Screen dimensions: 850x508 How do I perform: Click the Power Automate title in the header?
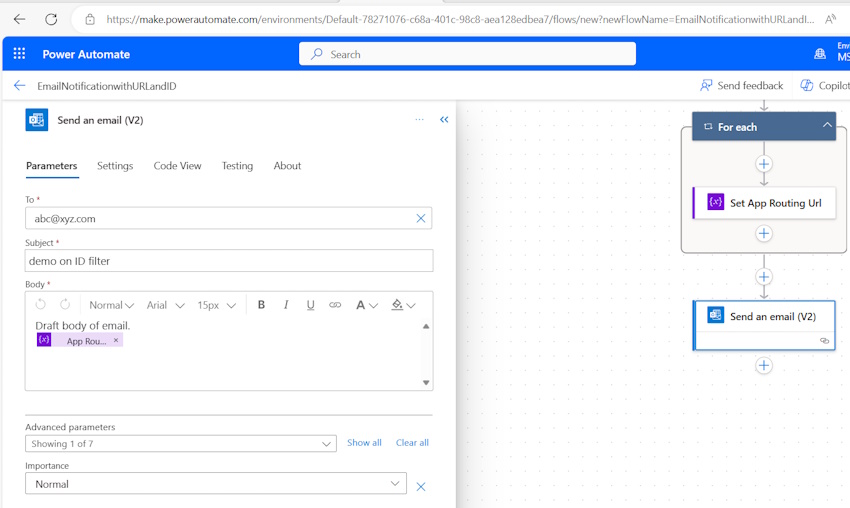click(x=86, y=54)
